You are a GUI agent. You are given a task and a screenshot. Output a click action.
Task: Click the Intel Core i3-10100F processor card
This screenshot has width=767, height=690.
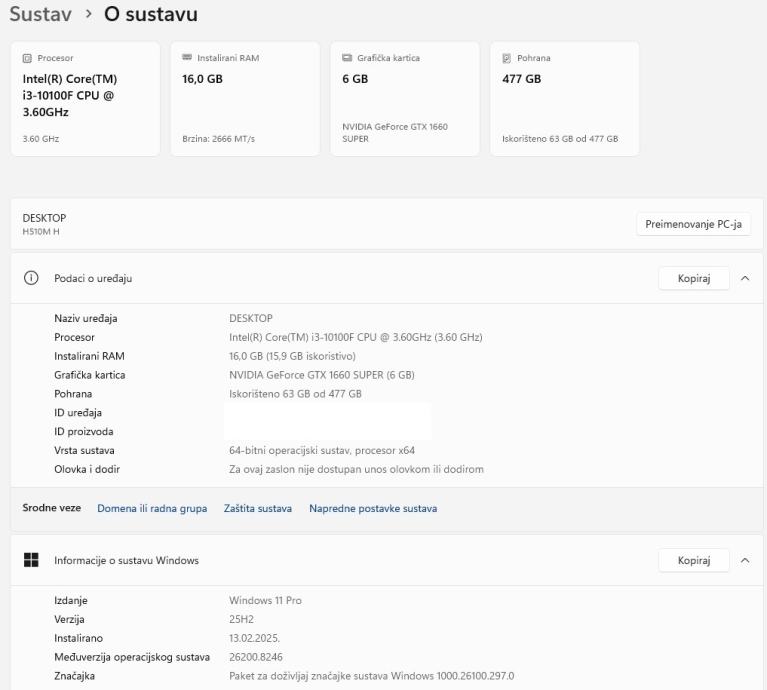(x=85, y=99)
